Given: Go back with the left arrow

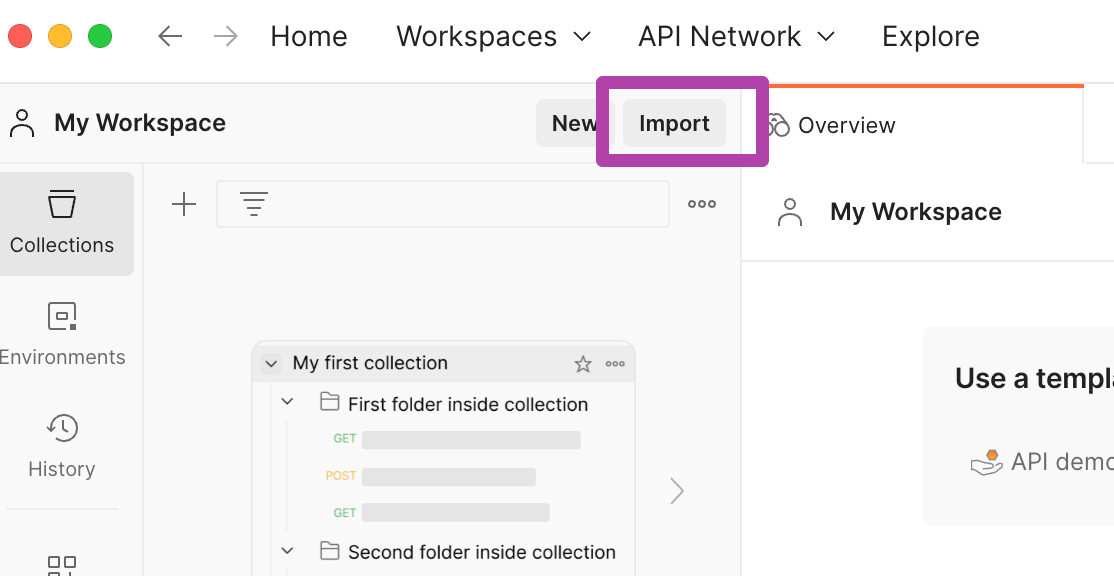Looking at the screenshot, I should (170, 36).
